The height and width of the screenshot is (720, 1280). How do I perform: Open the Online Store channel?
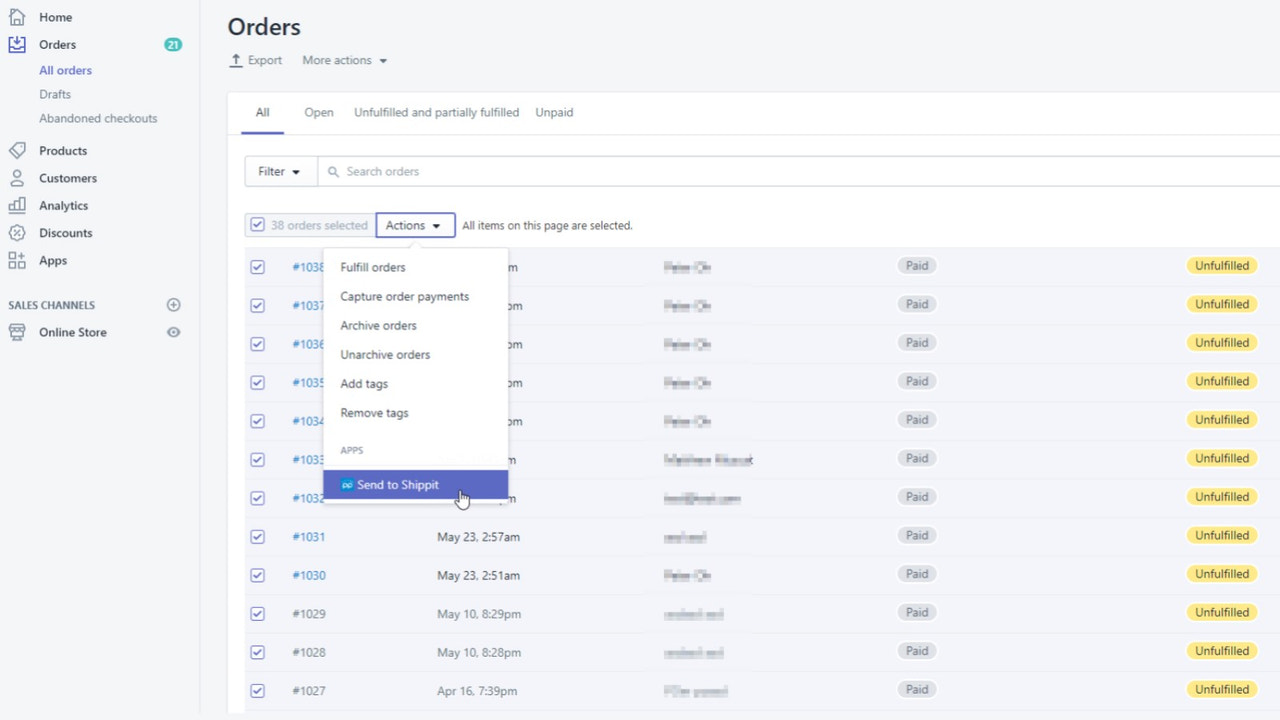[70, 332]
